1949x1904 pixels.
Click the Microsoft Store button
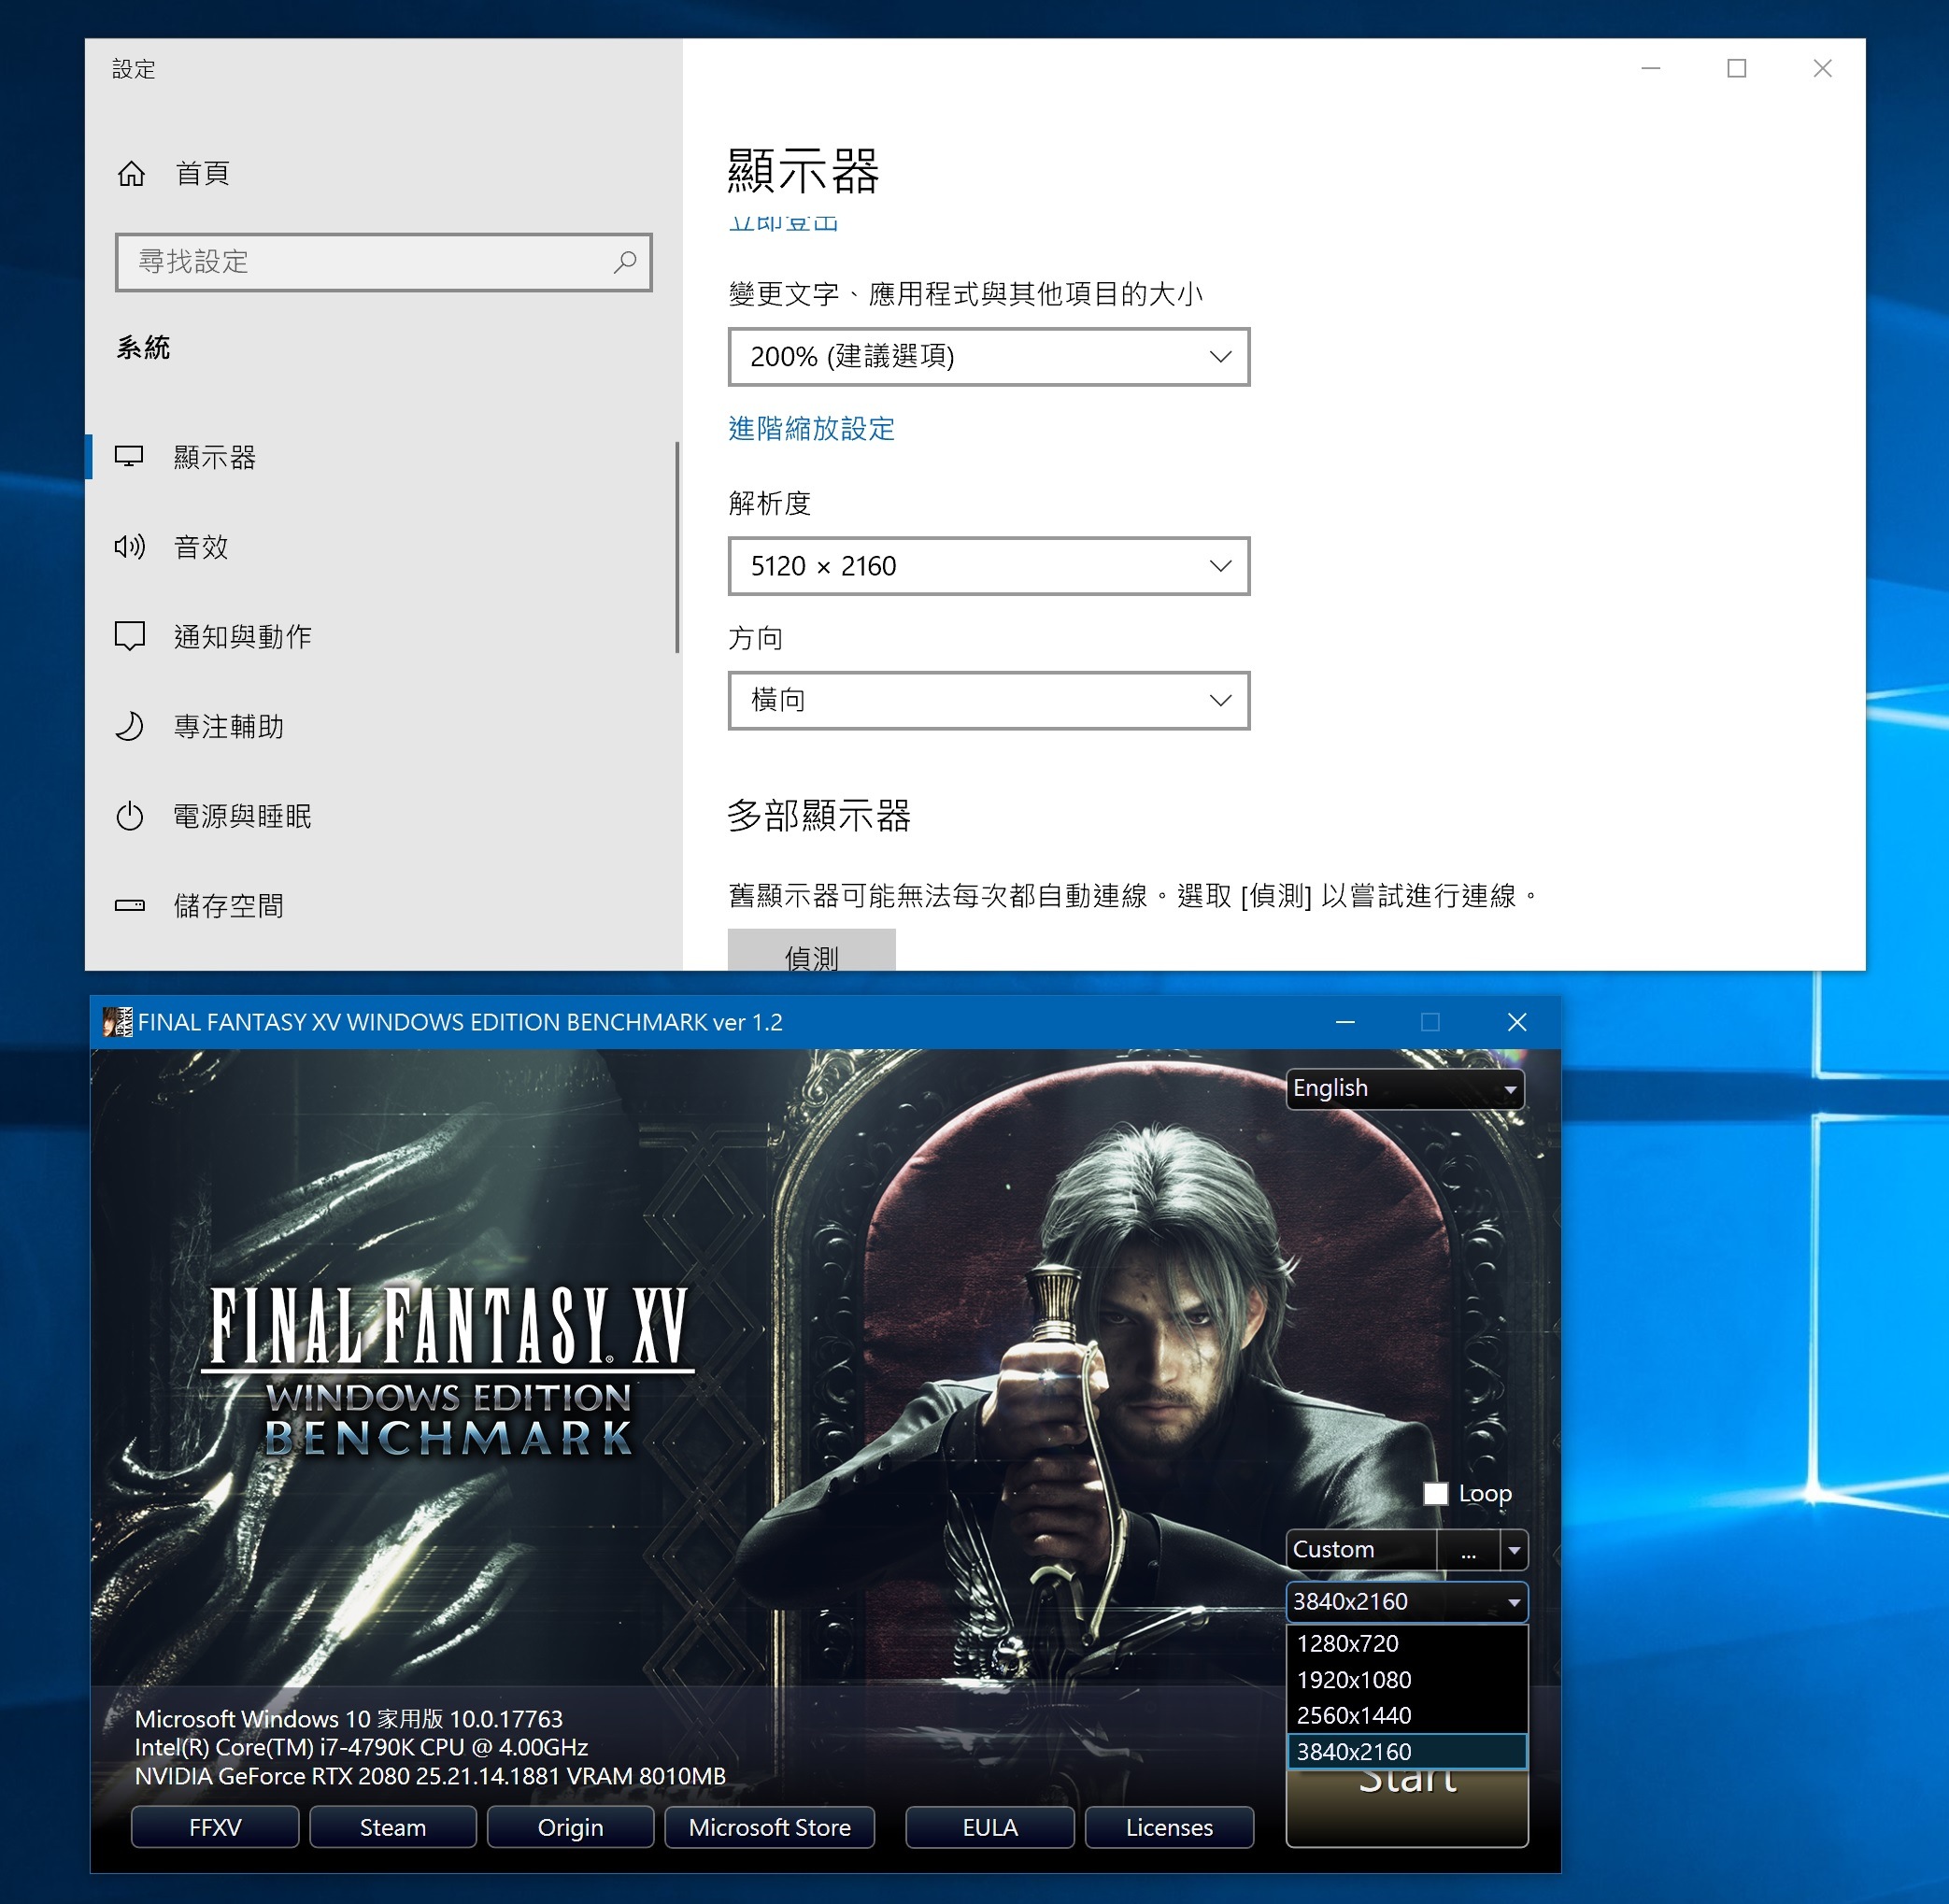coord(769,1827)
